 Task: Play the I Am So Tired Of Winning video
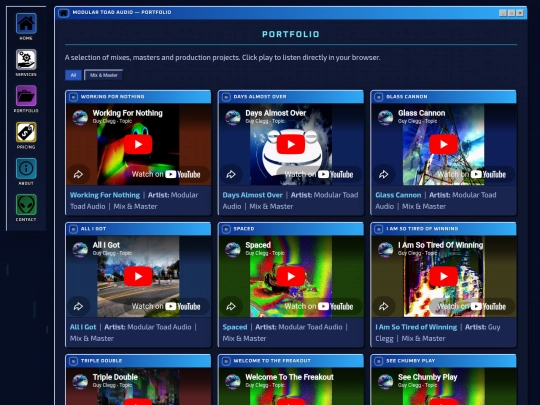(x=444, y=276)
